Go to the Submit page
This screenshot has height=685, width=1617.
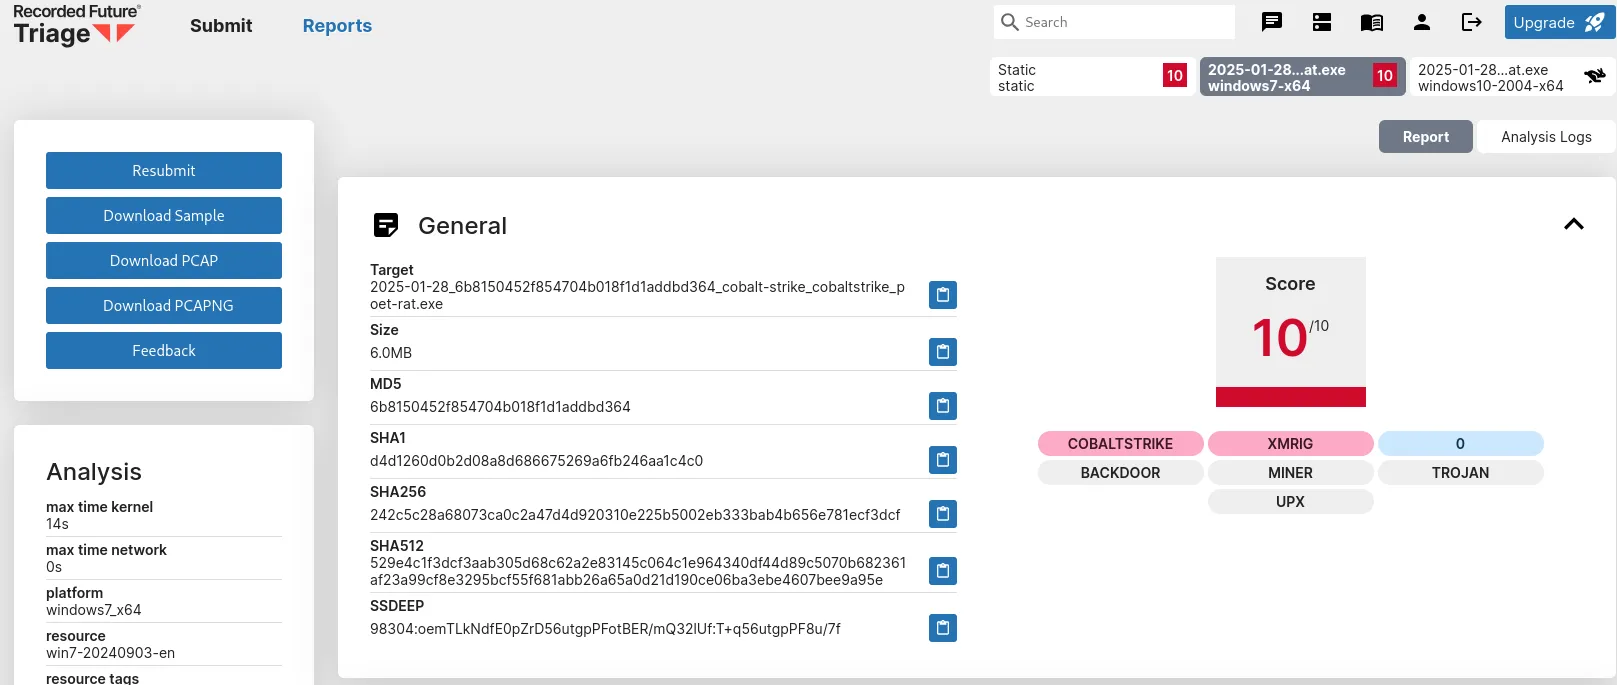tap(221, 26)
